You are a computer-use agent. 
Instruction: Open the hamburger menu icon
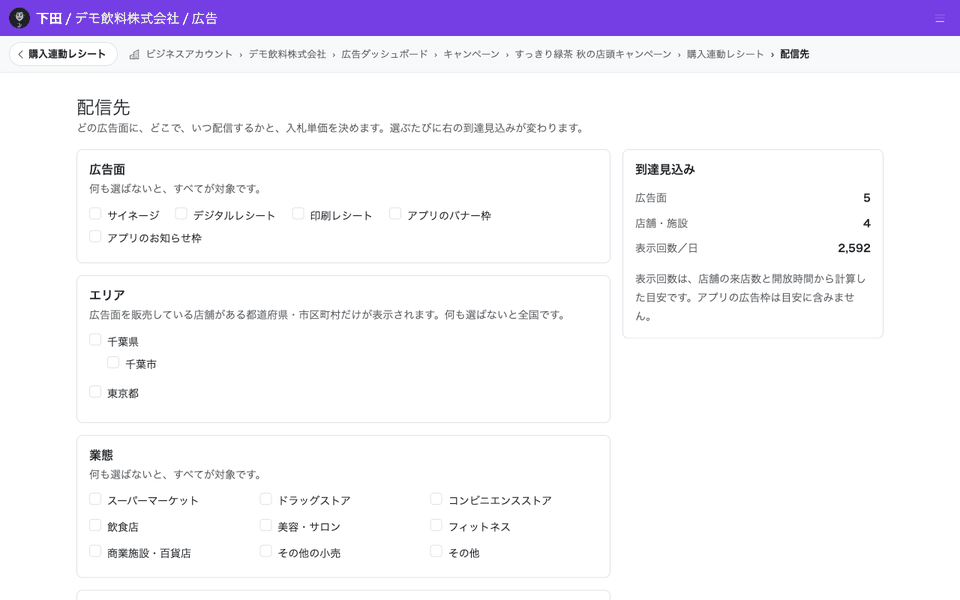click(940, 19)
